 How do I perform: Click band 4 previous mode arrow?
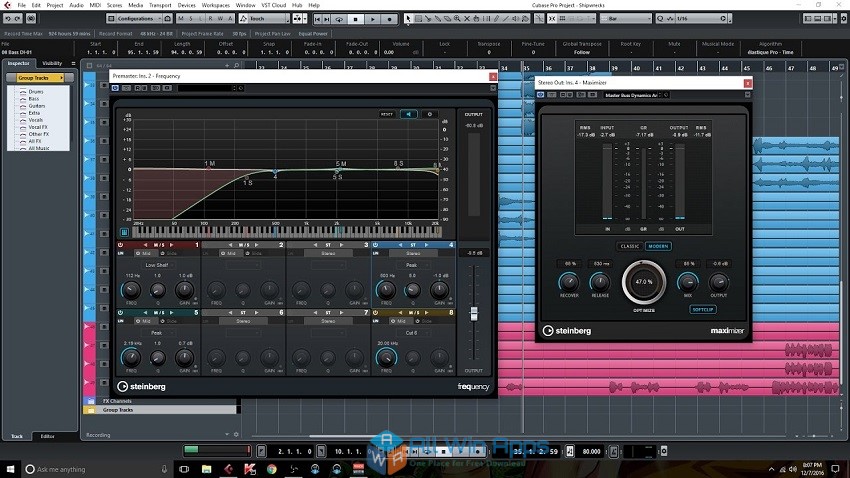[x=400, y=245]
